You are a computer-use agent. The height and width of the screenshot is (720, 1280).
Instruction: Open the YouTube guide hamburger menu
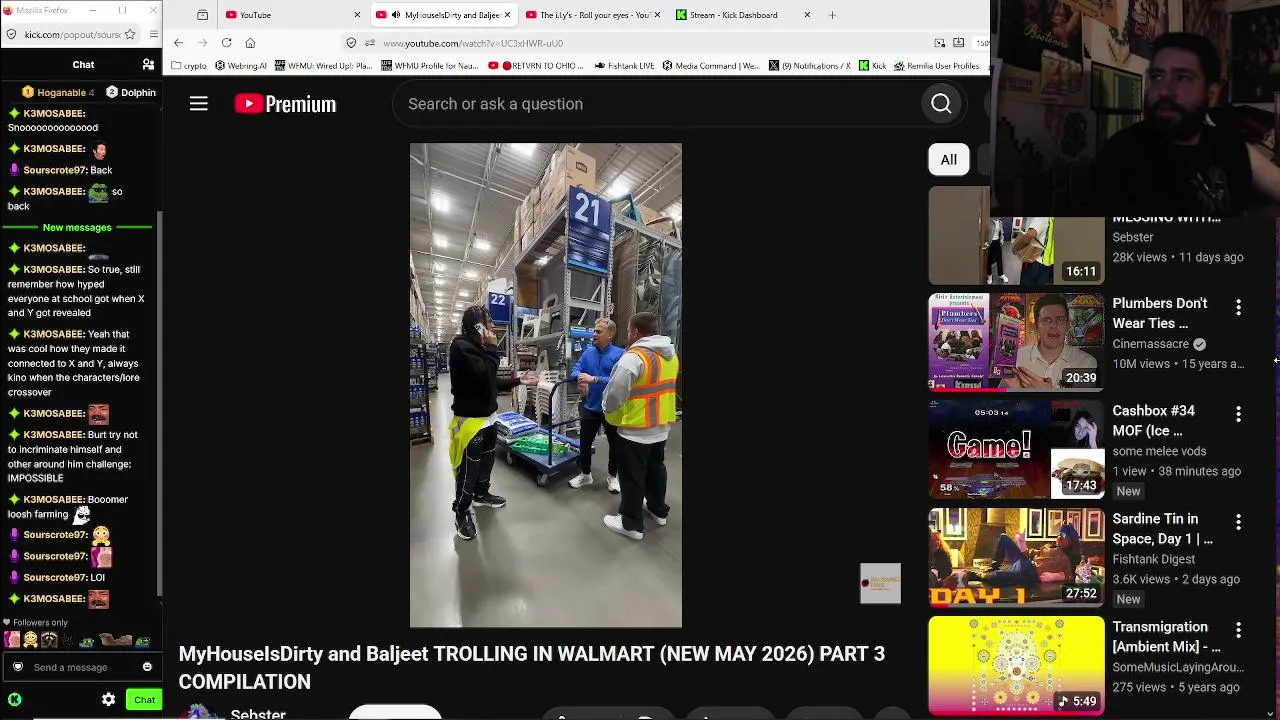pos(199,104)
